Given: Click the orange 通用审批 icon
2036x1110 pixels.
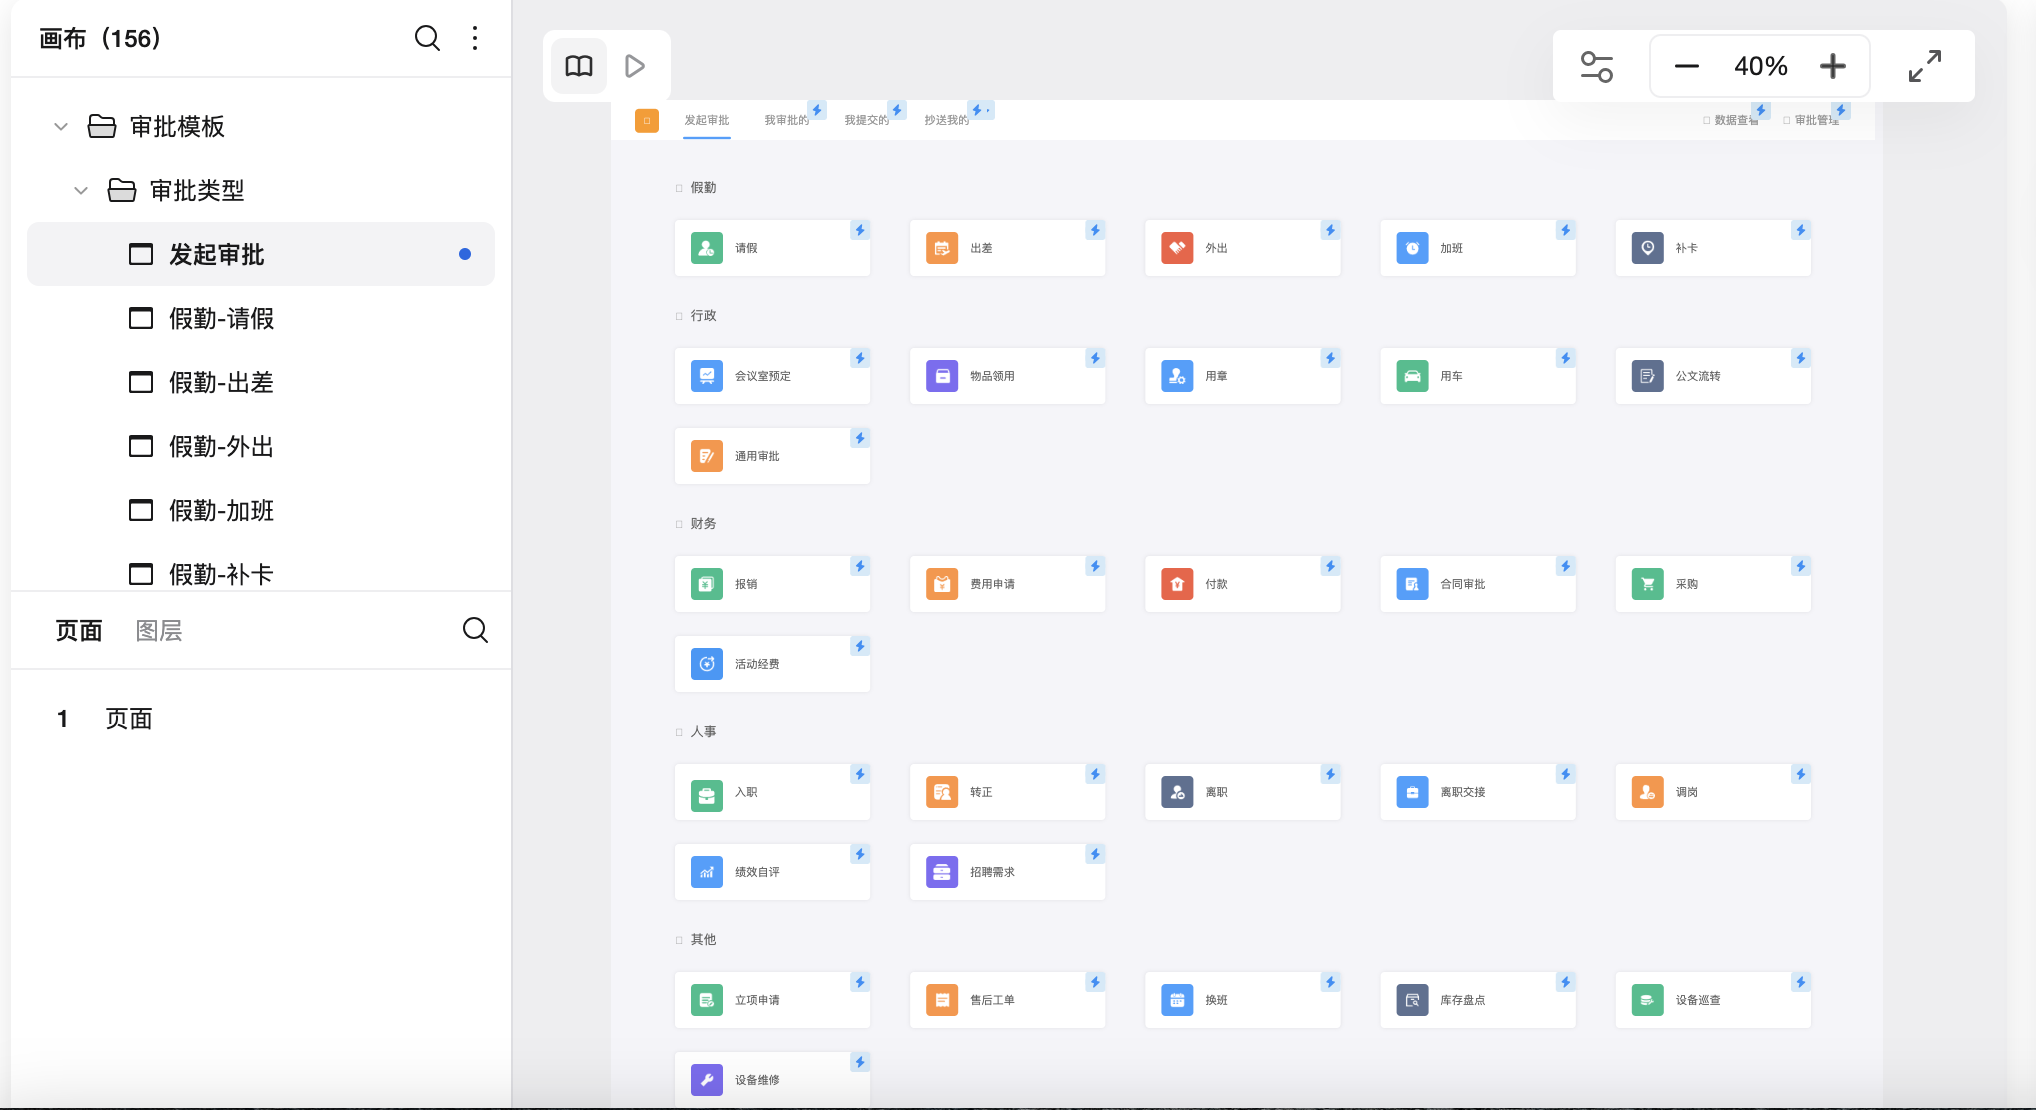Looking at the screenshot, I should click(707, 456).
